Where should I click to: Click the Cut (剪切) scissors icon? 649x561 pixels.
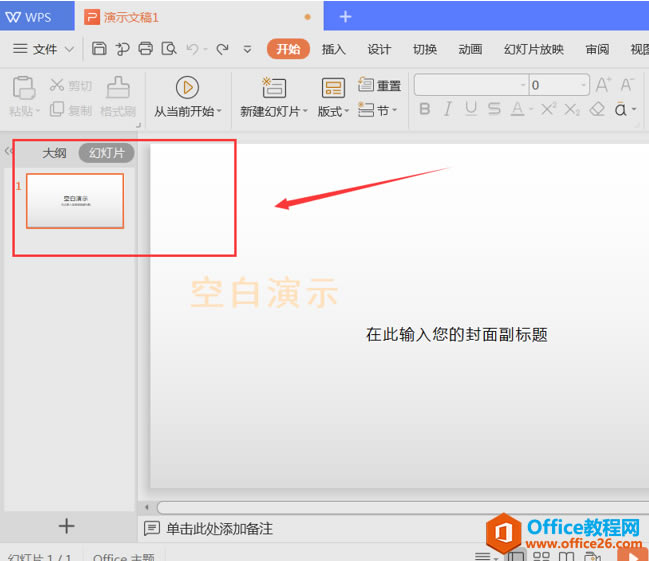point(57,85)
